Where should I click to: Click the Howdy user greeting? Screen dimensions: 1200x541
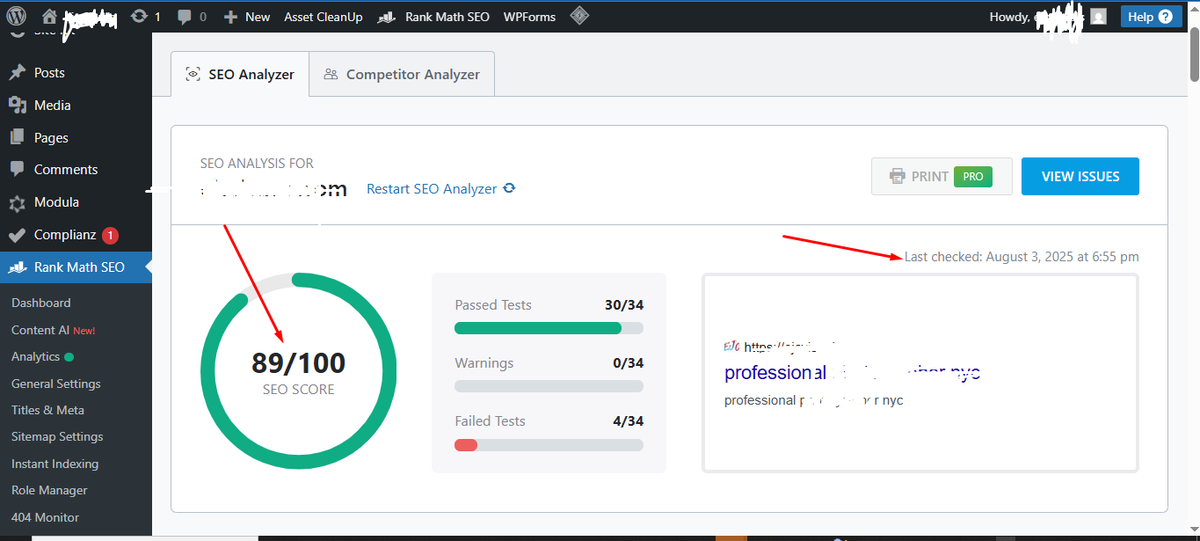pos(1035,17)
